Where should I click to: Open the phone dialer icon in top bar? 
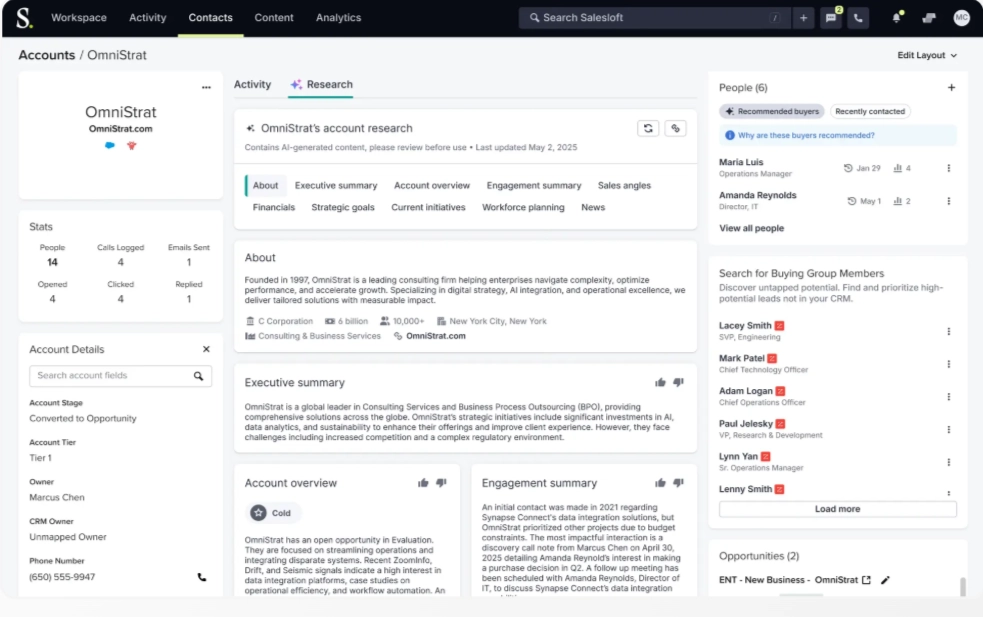[x=858, y=18]
